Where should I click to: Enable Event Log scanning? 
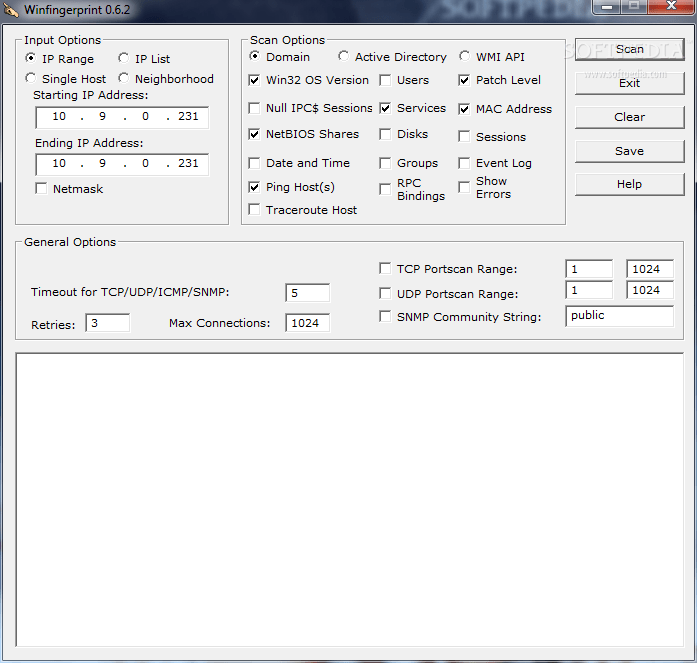tap(464, 163)
